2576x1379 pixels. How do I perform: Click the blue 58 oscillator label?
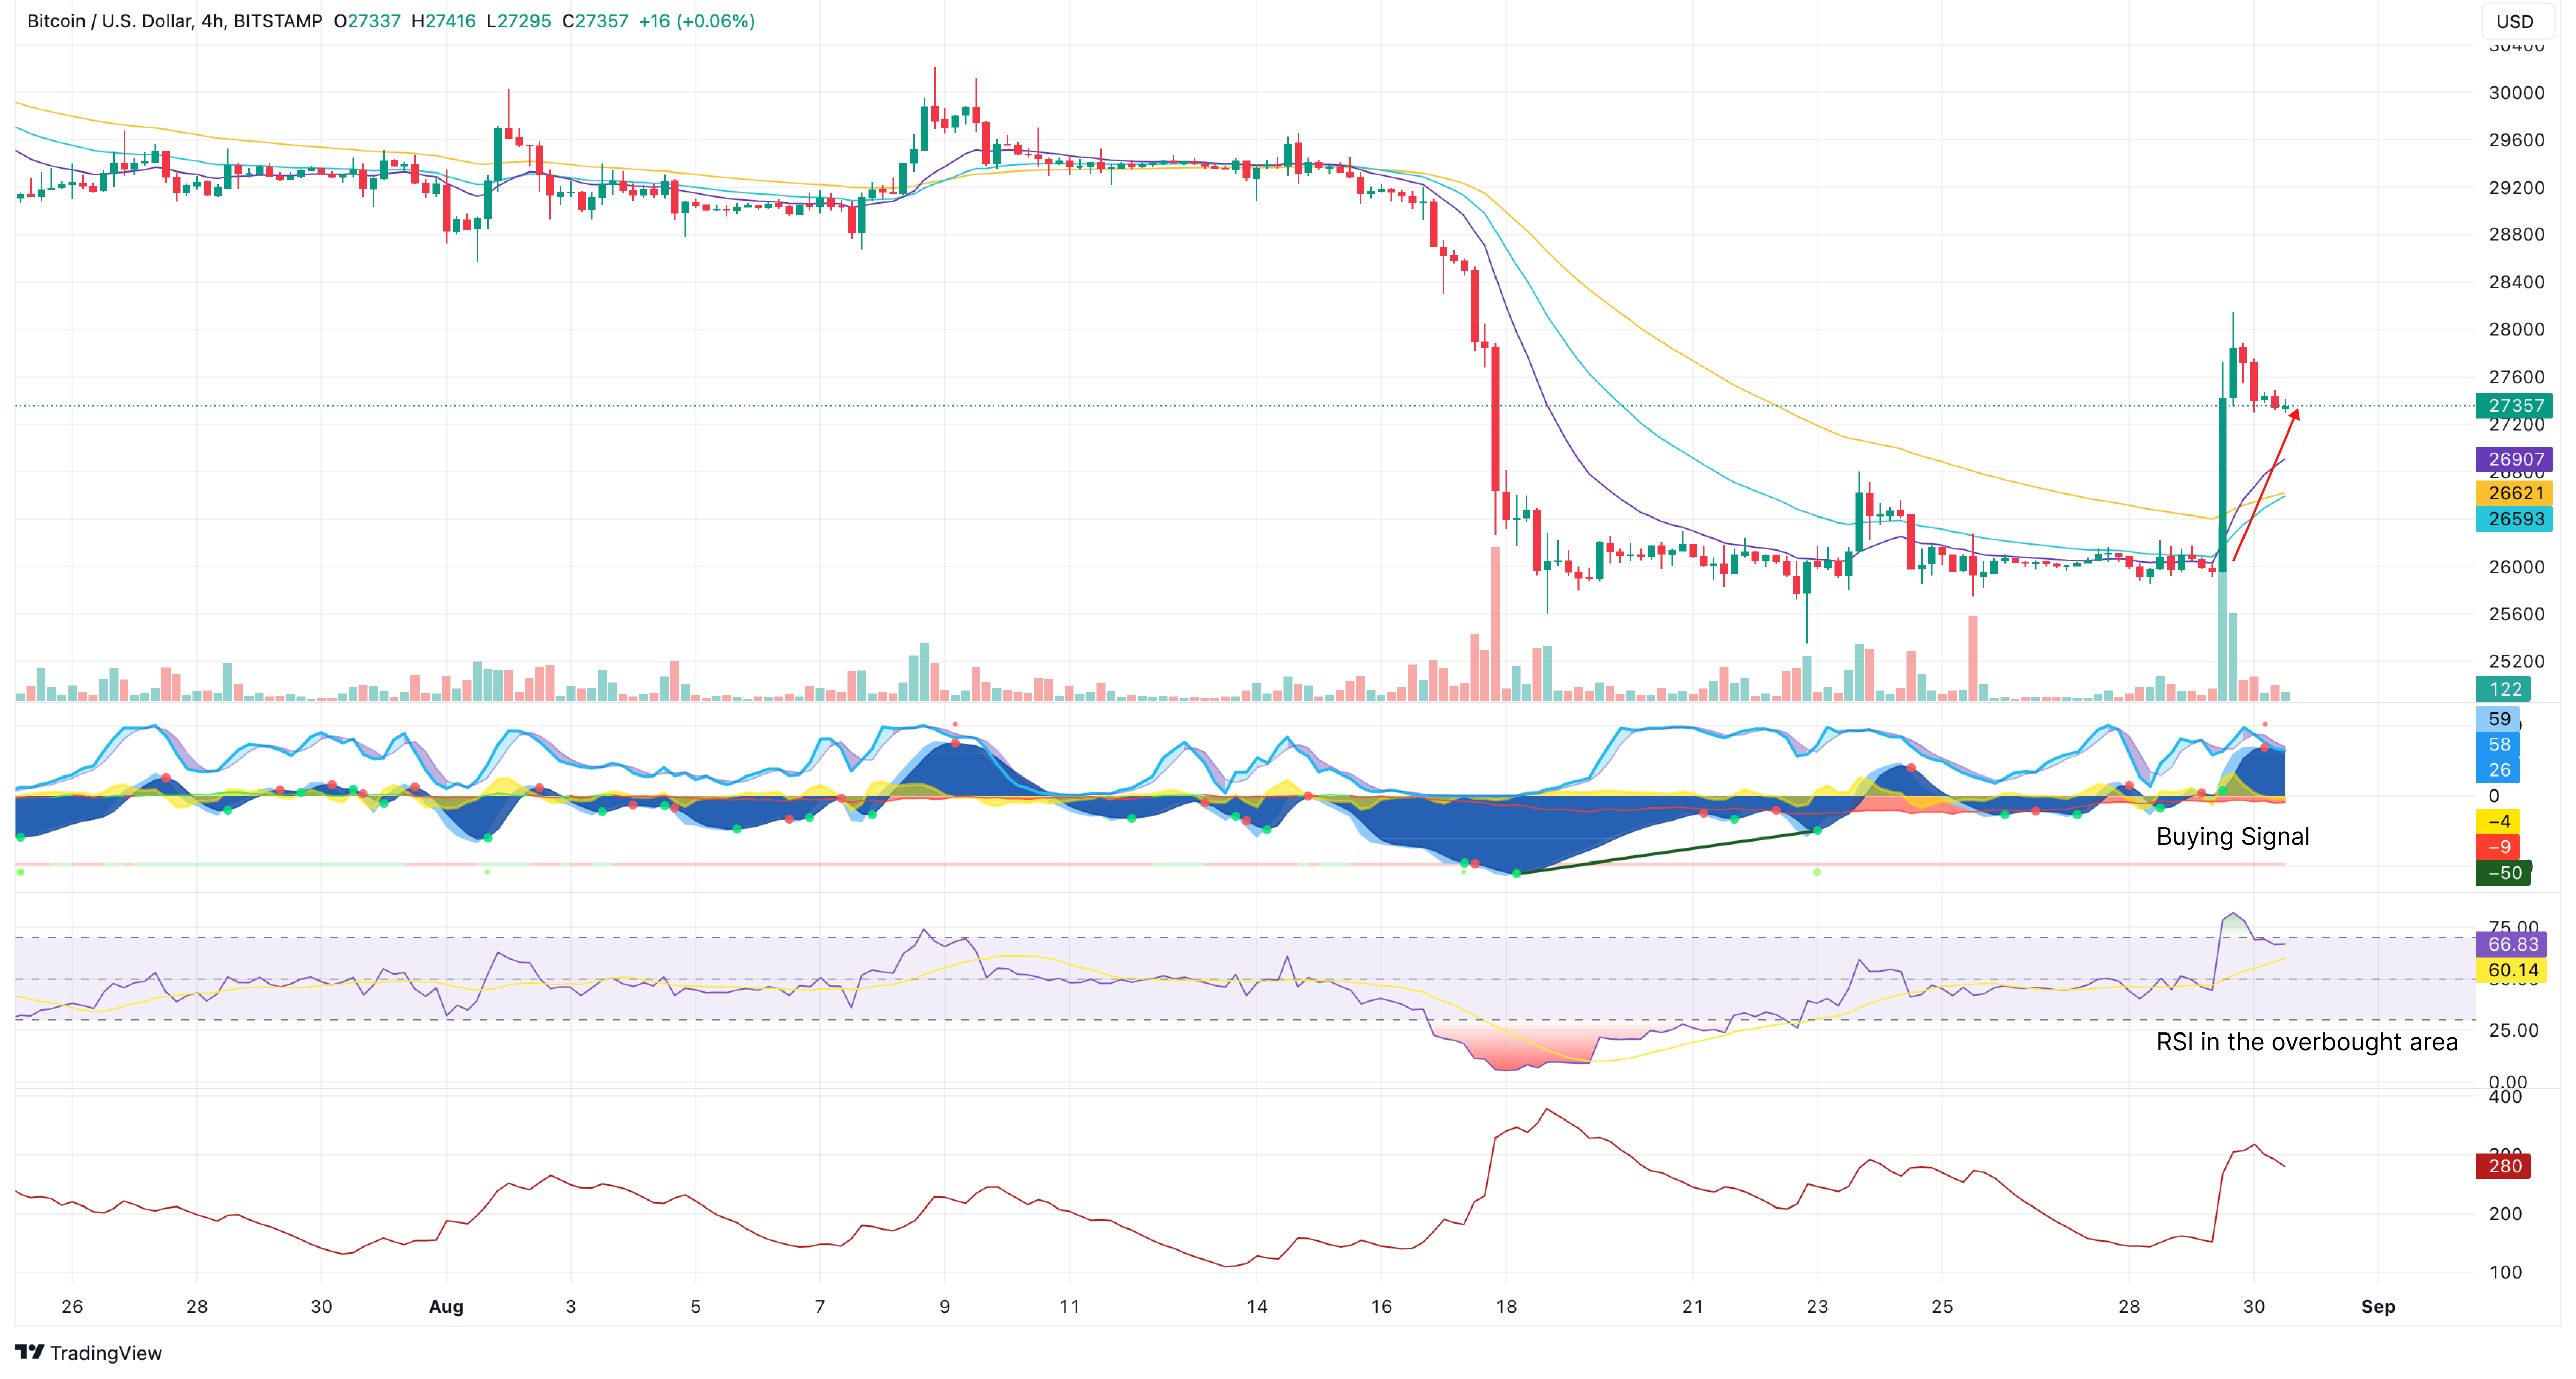(x=2499, y=744)
